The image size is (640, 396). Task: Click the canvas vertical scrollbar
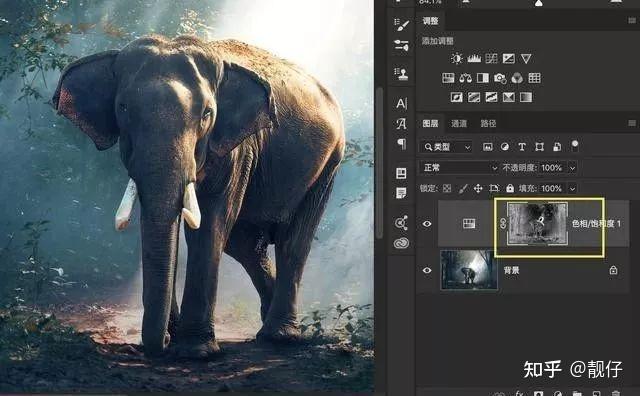pos(379,163)
